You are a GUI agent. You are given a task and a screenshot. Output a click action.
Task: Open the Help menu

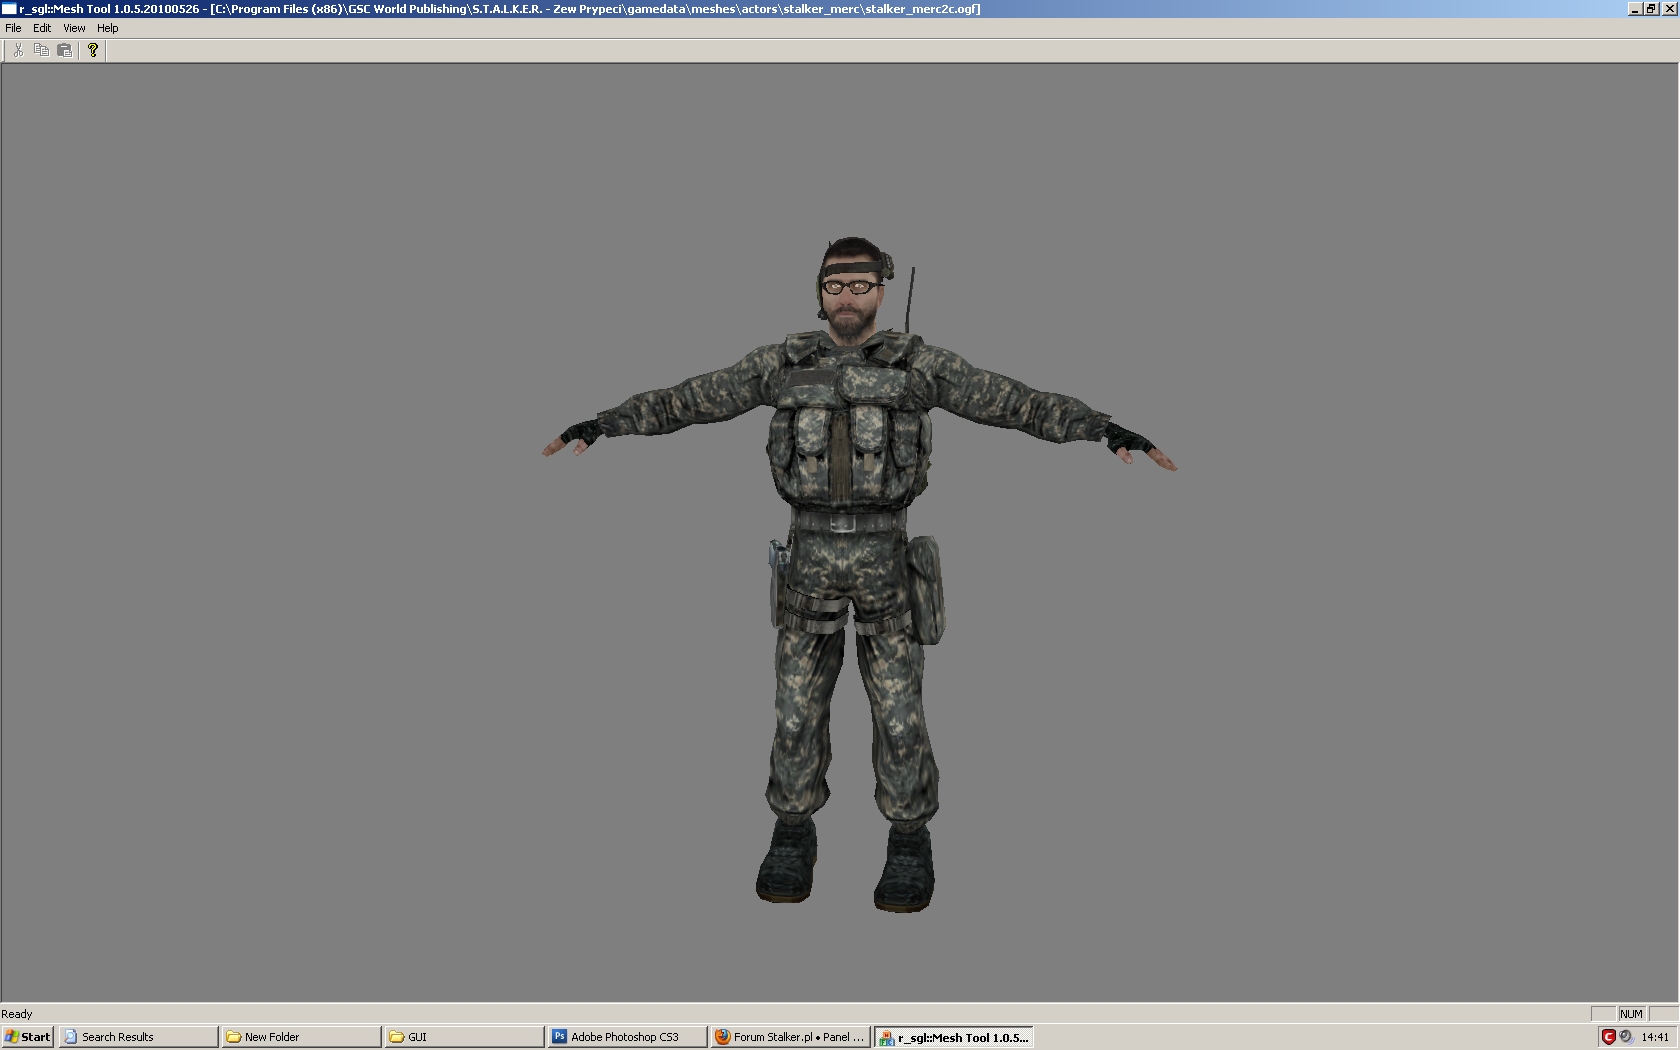(107, 28)
